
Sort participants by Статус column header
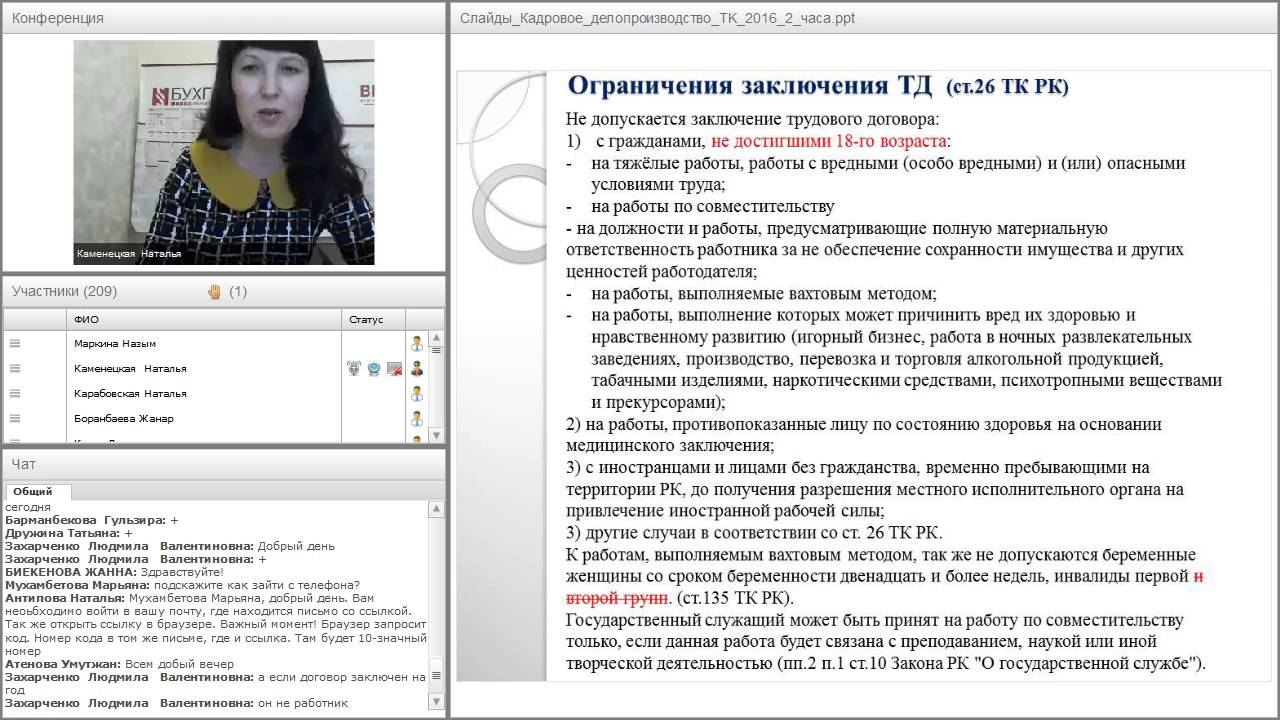(374, 320)
